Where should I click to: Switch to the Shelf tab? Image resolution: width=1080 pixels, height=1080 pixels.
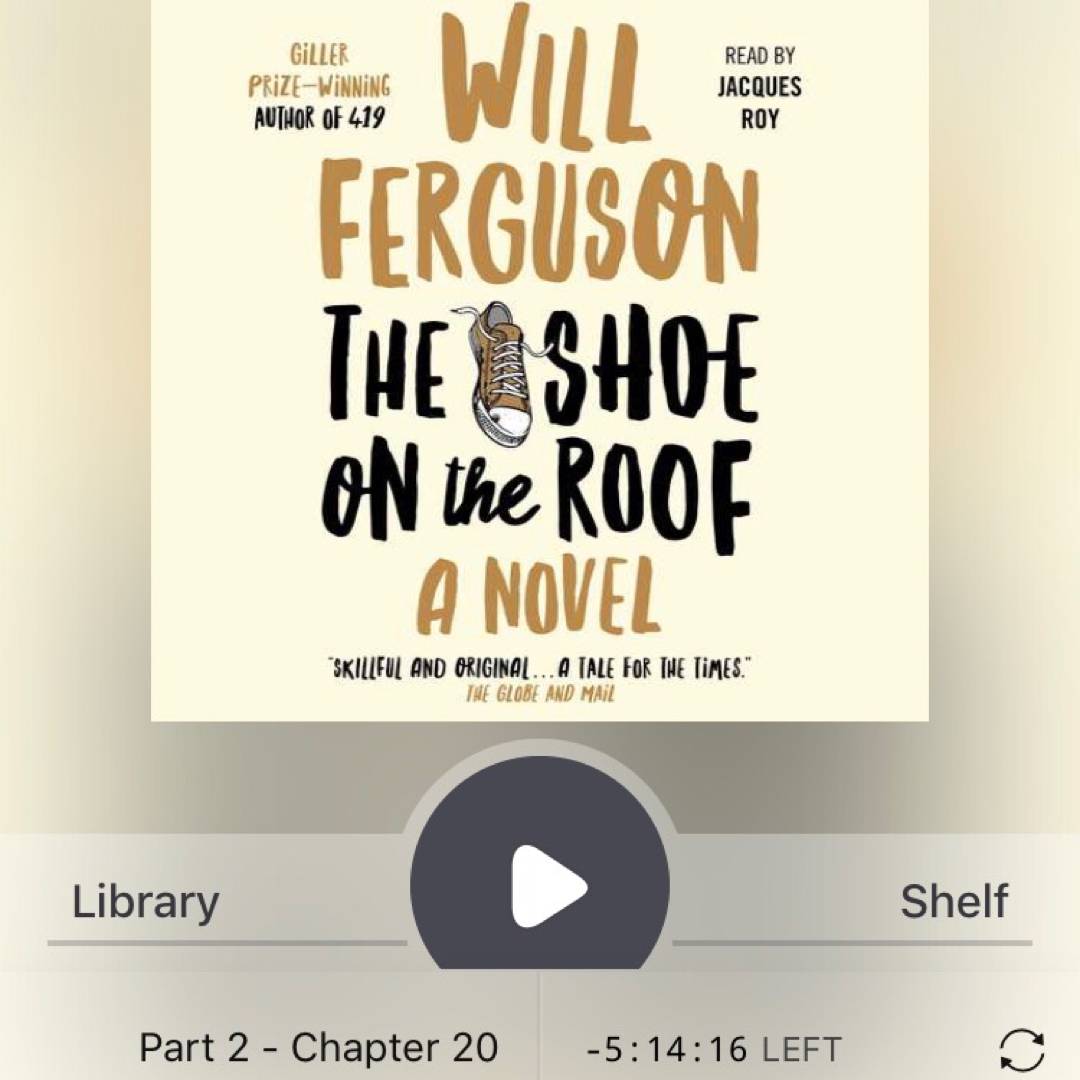click(x=954, y=901)
